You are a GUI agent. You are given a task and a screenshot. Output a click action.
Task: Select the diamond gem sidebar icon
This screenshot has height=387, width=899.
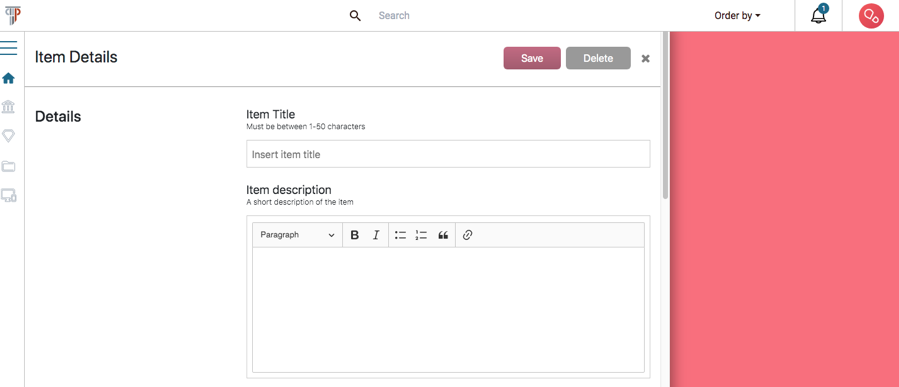click(9, 136)
